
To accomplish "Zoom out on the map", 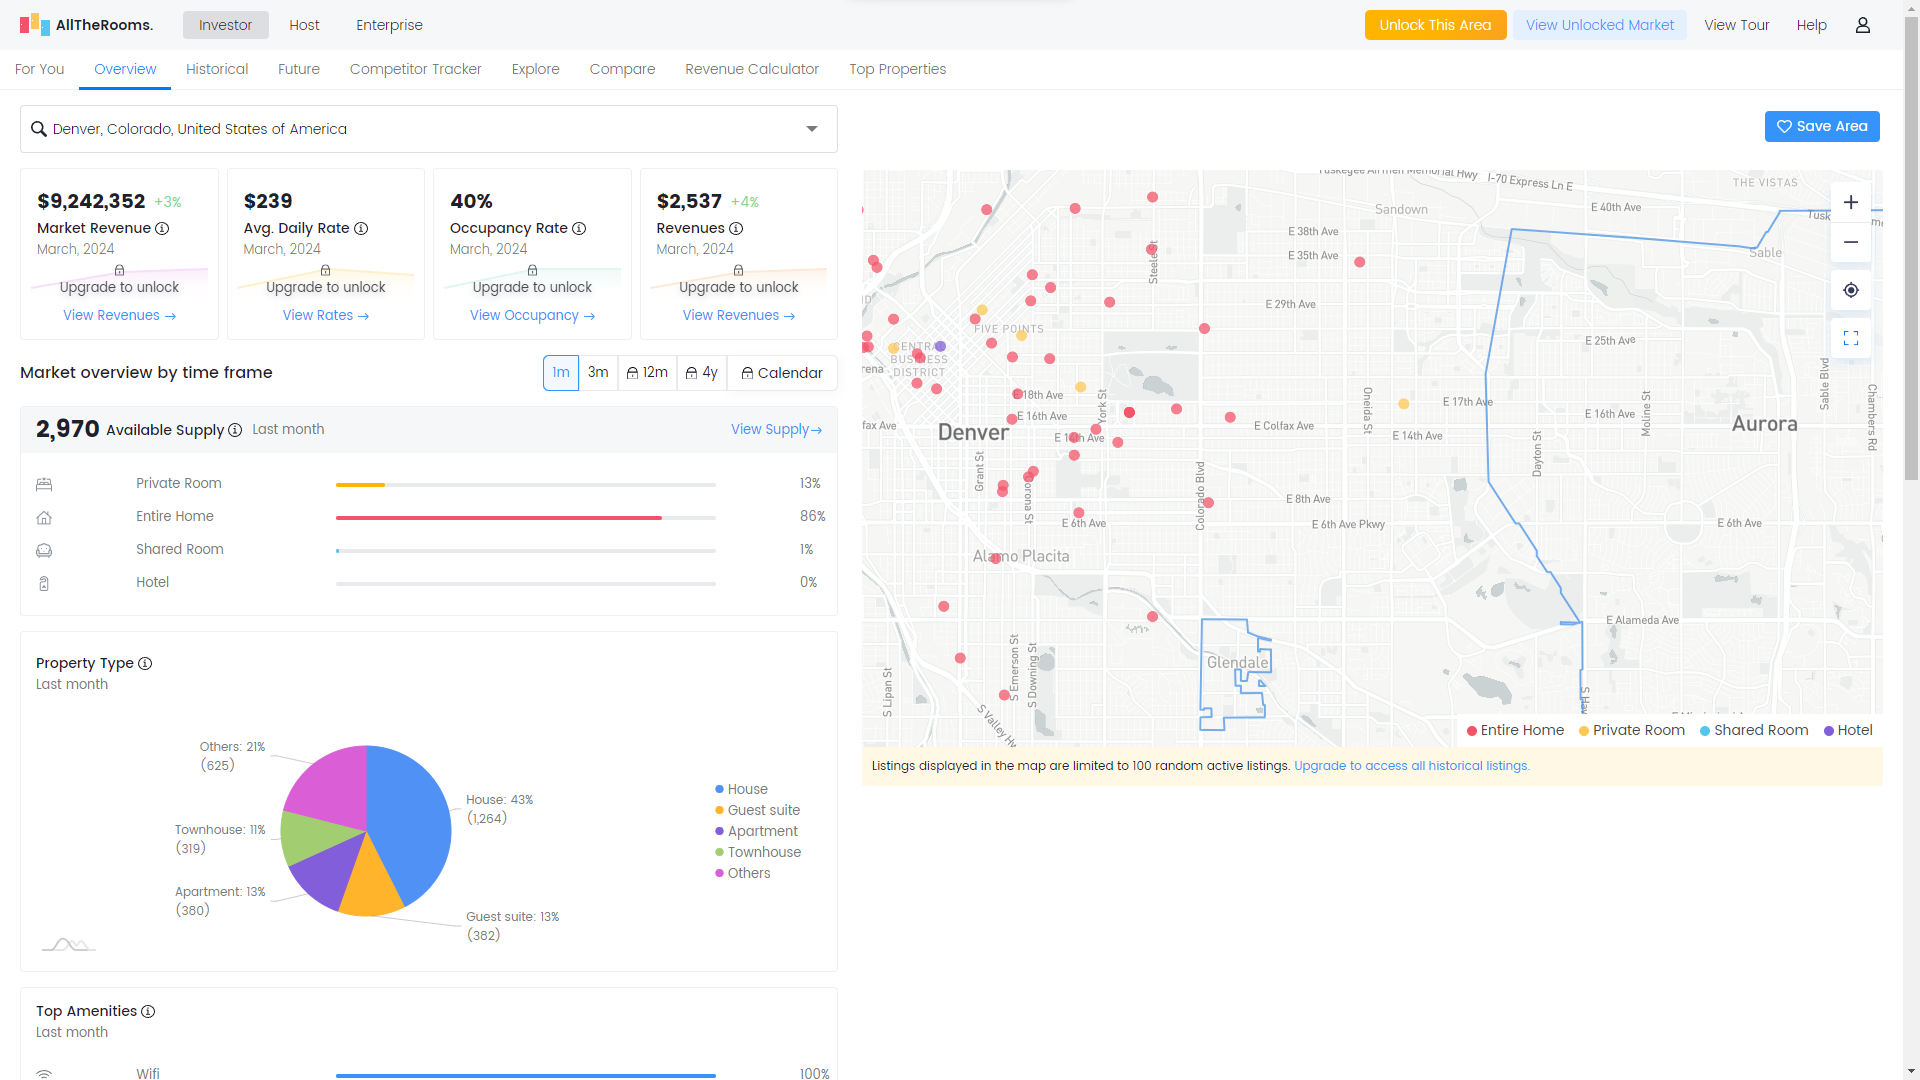I will click(x=1851, y=242).
